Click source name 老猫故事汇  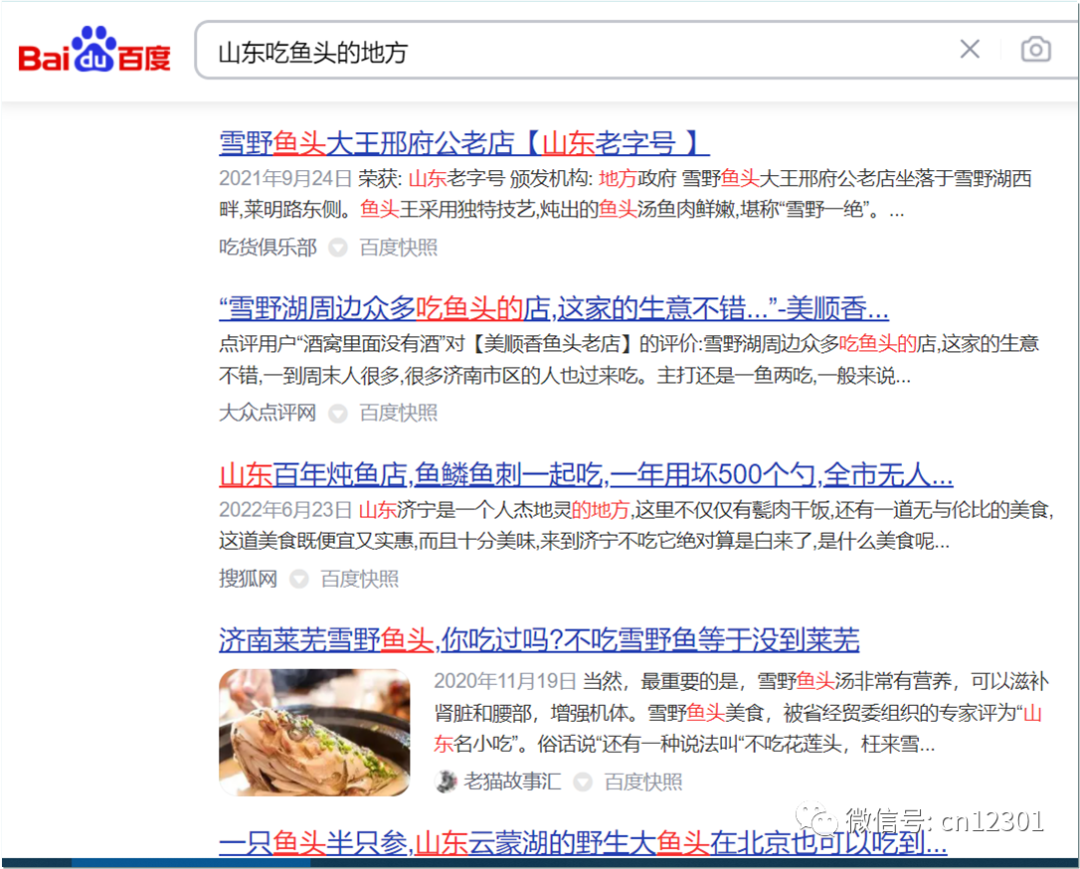512,782
